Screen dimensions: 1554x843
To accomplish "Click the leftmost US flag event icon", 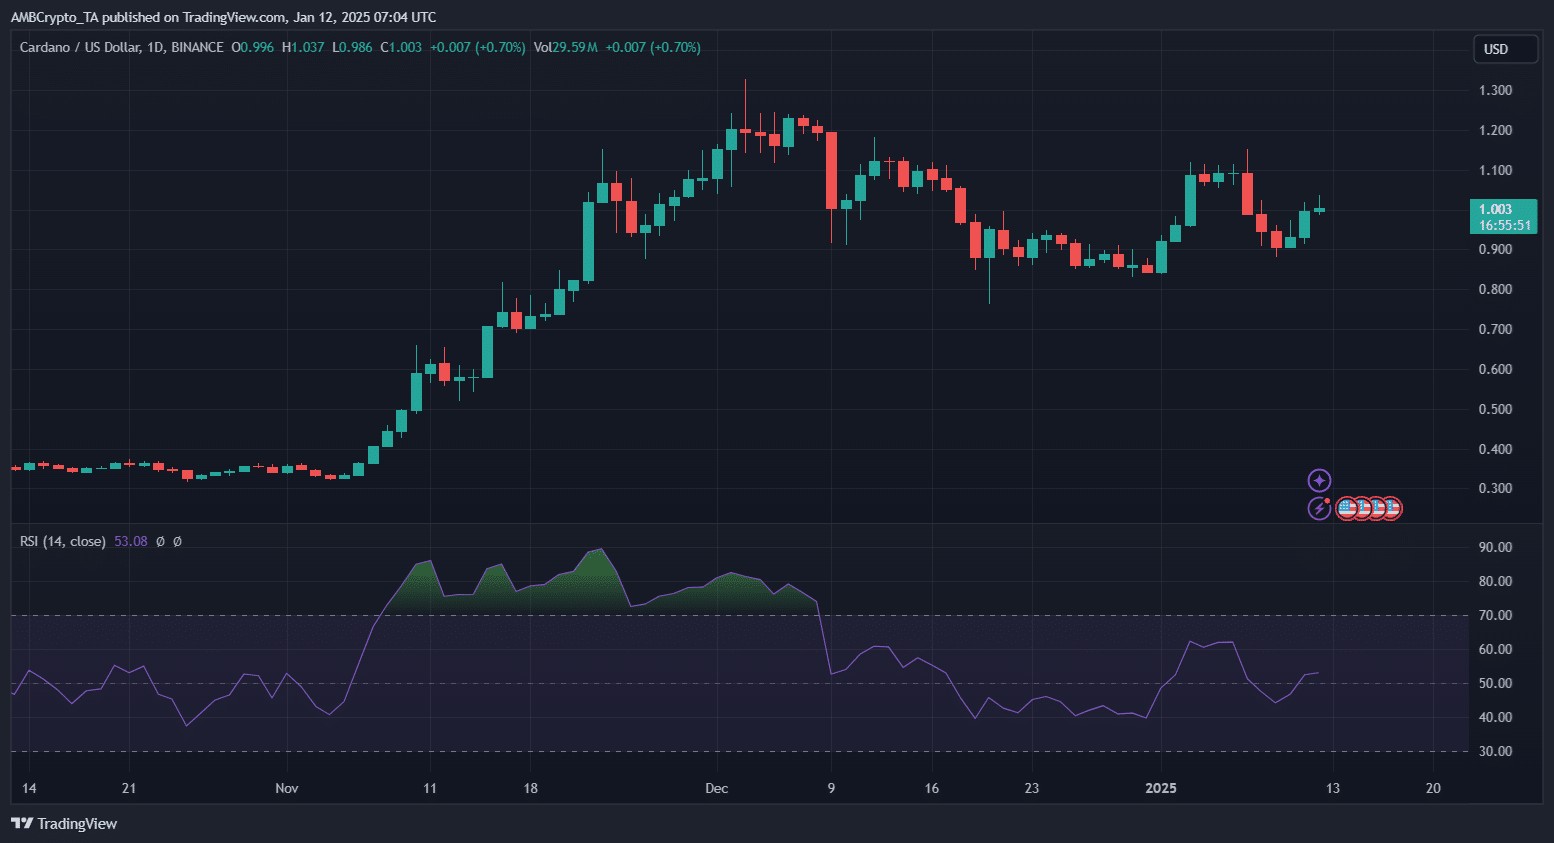I will pos(1347,509).
